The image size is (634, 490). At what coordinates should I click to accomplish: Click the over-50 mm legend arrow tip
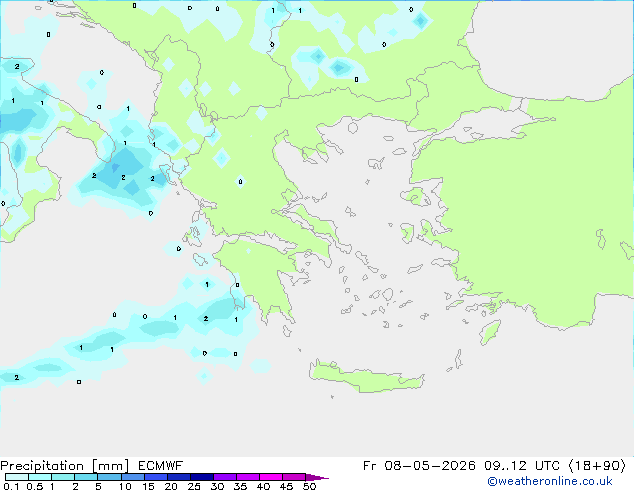pyautogui.click(x=317, y=477)
